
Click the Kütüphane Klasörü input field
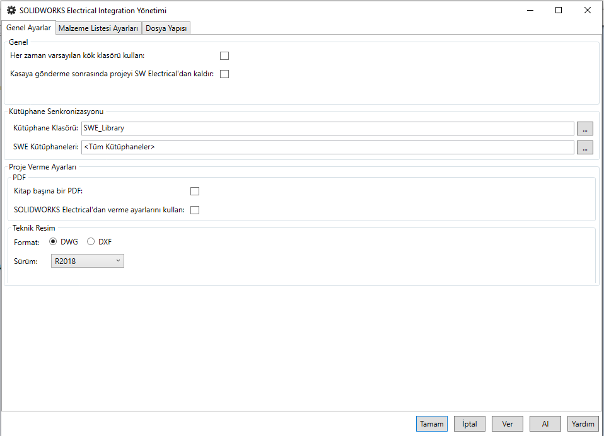point(327,128)
